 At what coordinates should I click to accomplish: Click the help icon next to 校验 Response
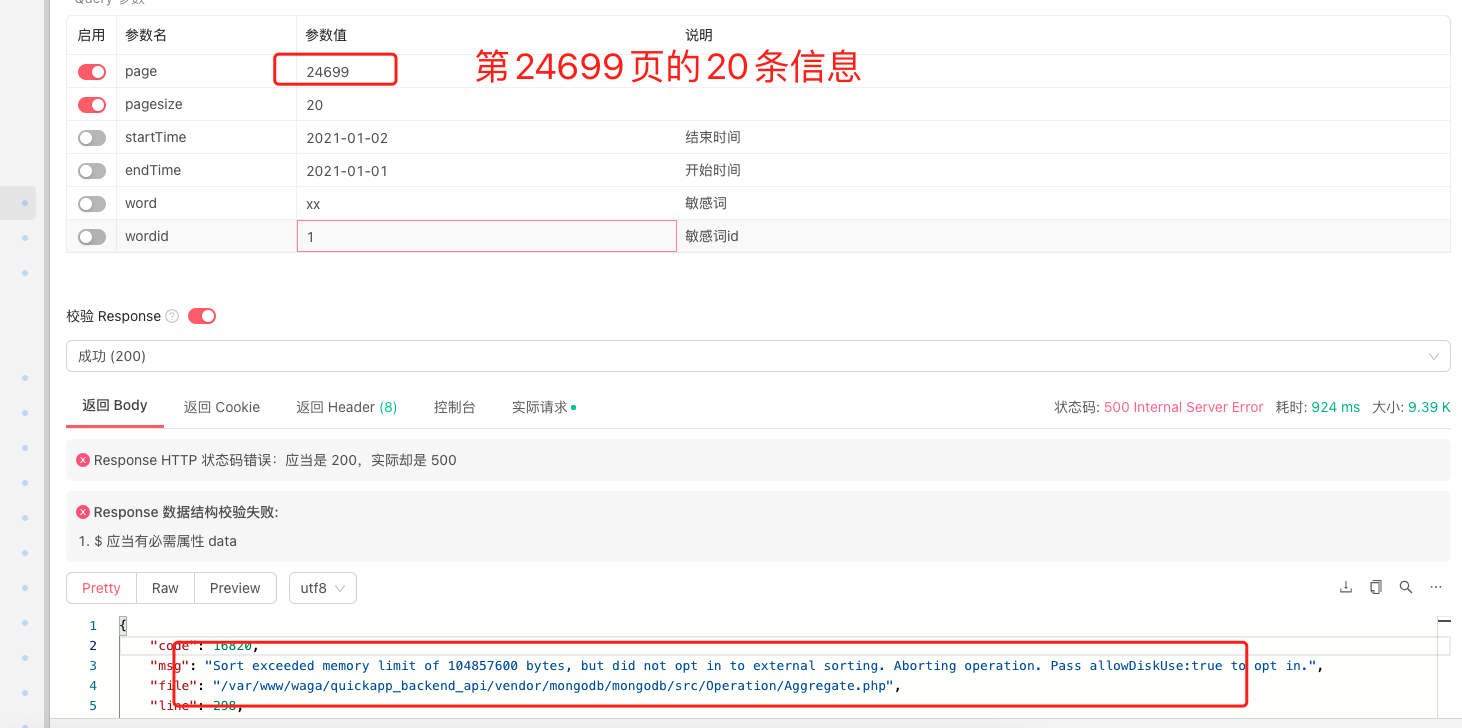(x=172, y=316)
